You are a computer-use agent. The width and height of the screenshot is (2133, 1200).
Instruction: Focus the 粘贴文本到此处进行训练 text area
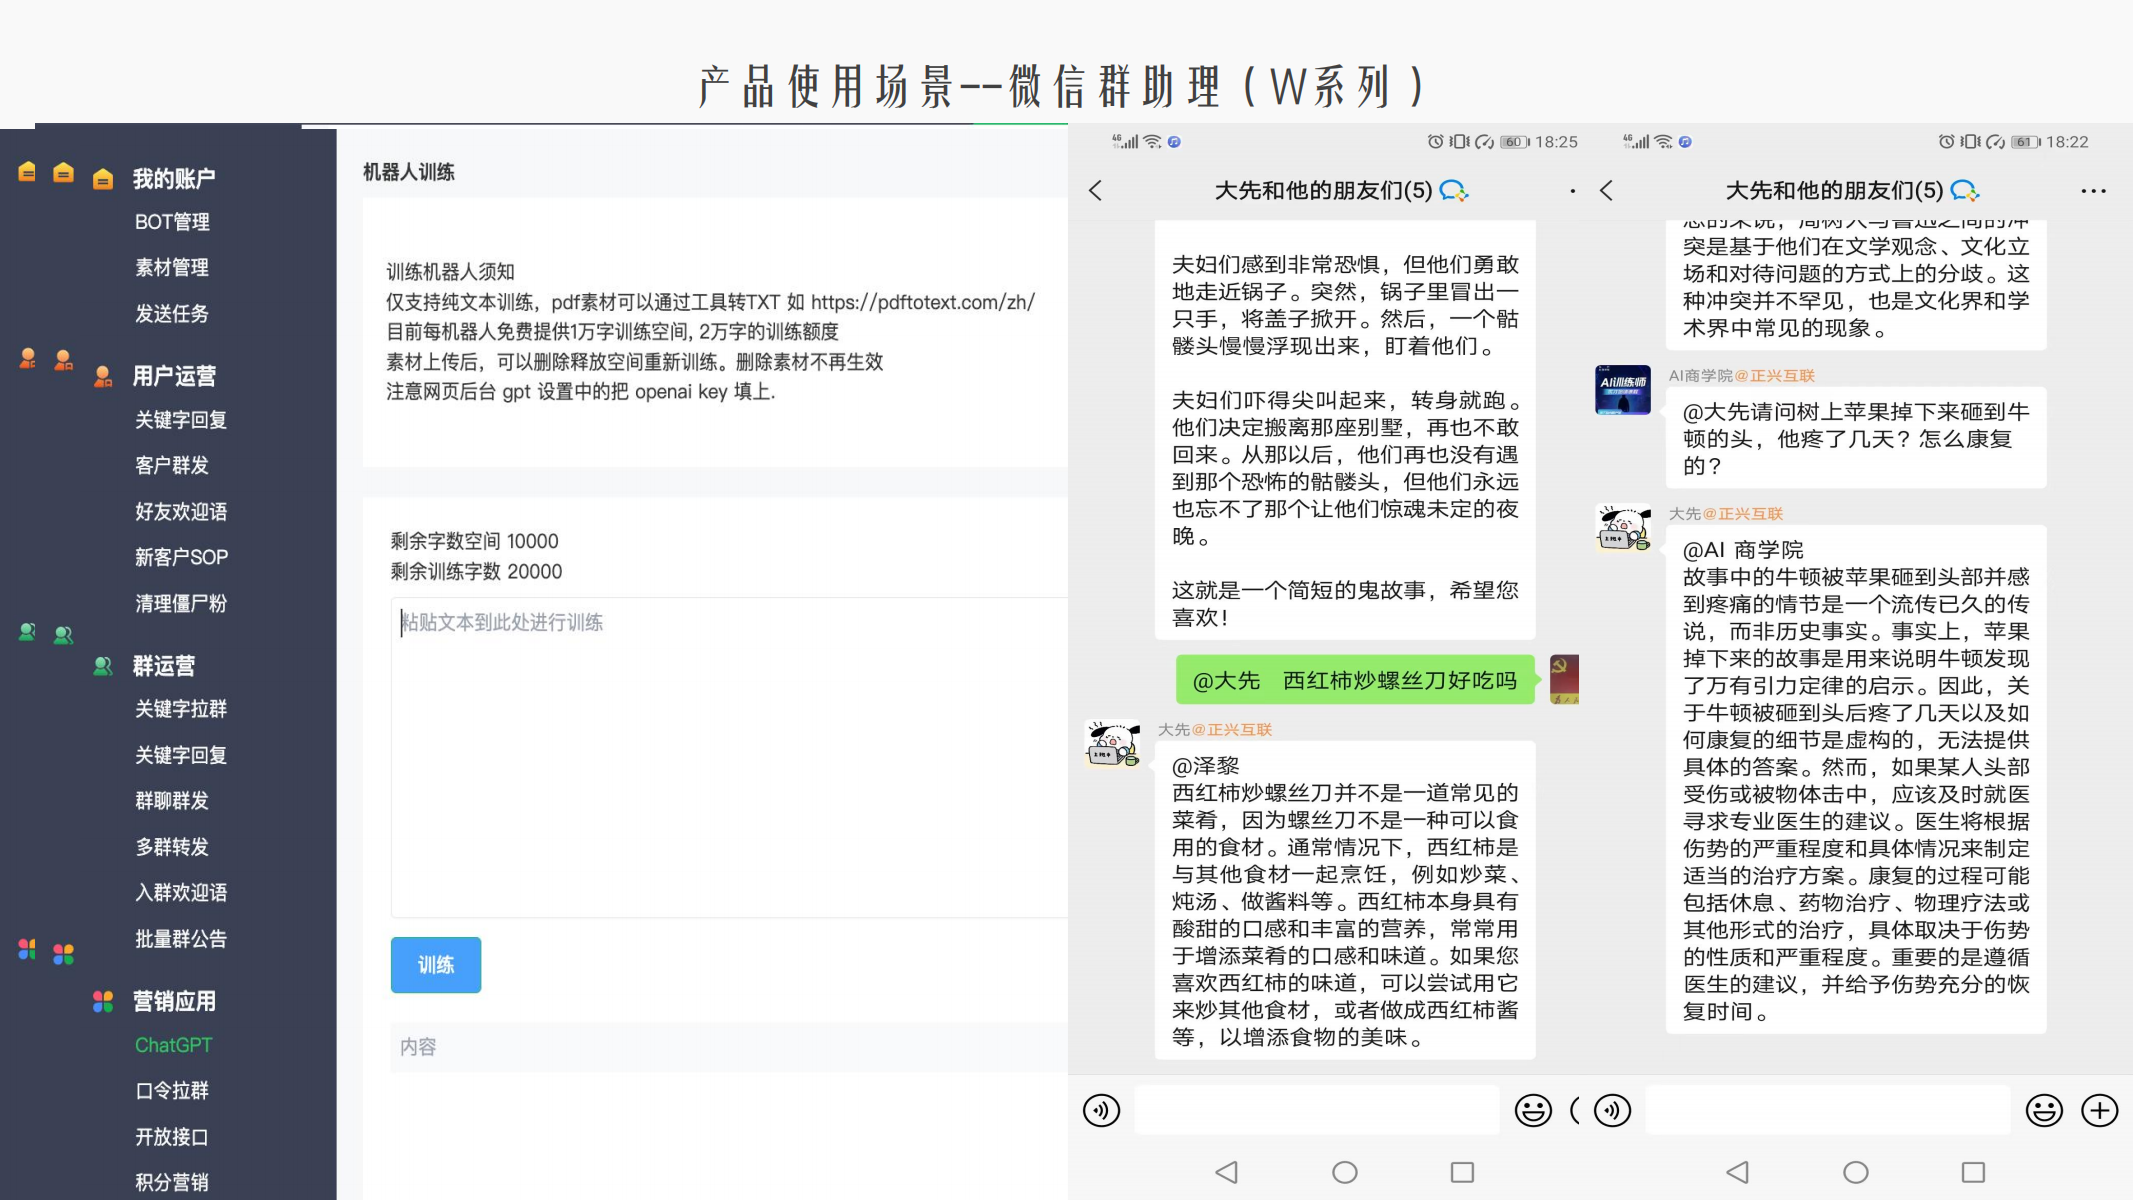729,757
